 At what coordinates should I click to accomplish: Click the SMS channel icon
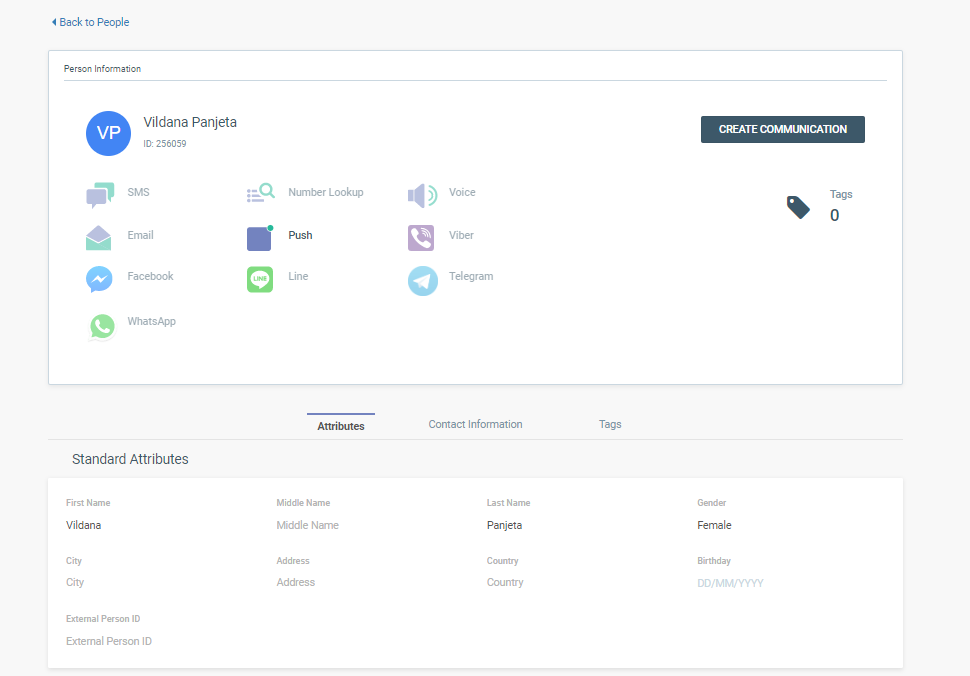coord(100,194)
